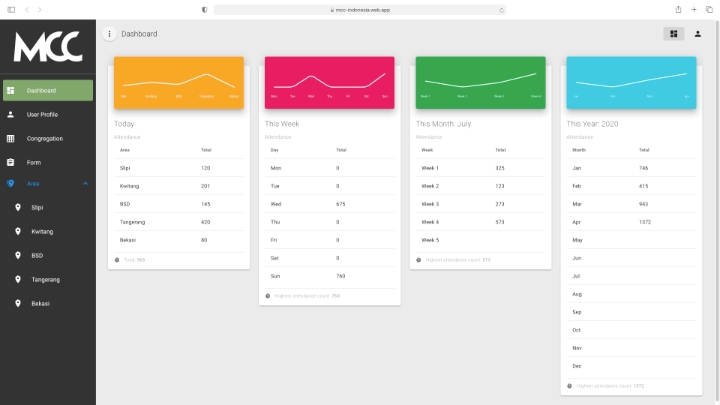
Task: Go to the Dashboard menu item
Action: (48, 90)
